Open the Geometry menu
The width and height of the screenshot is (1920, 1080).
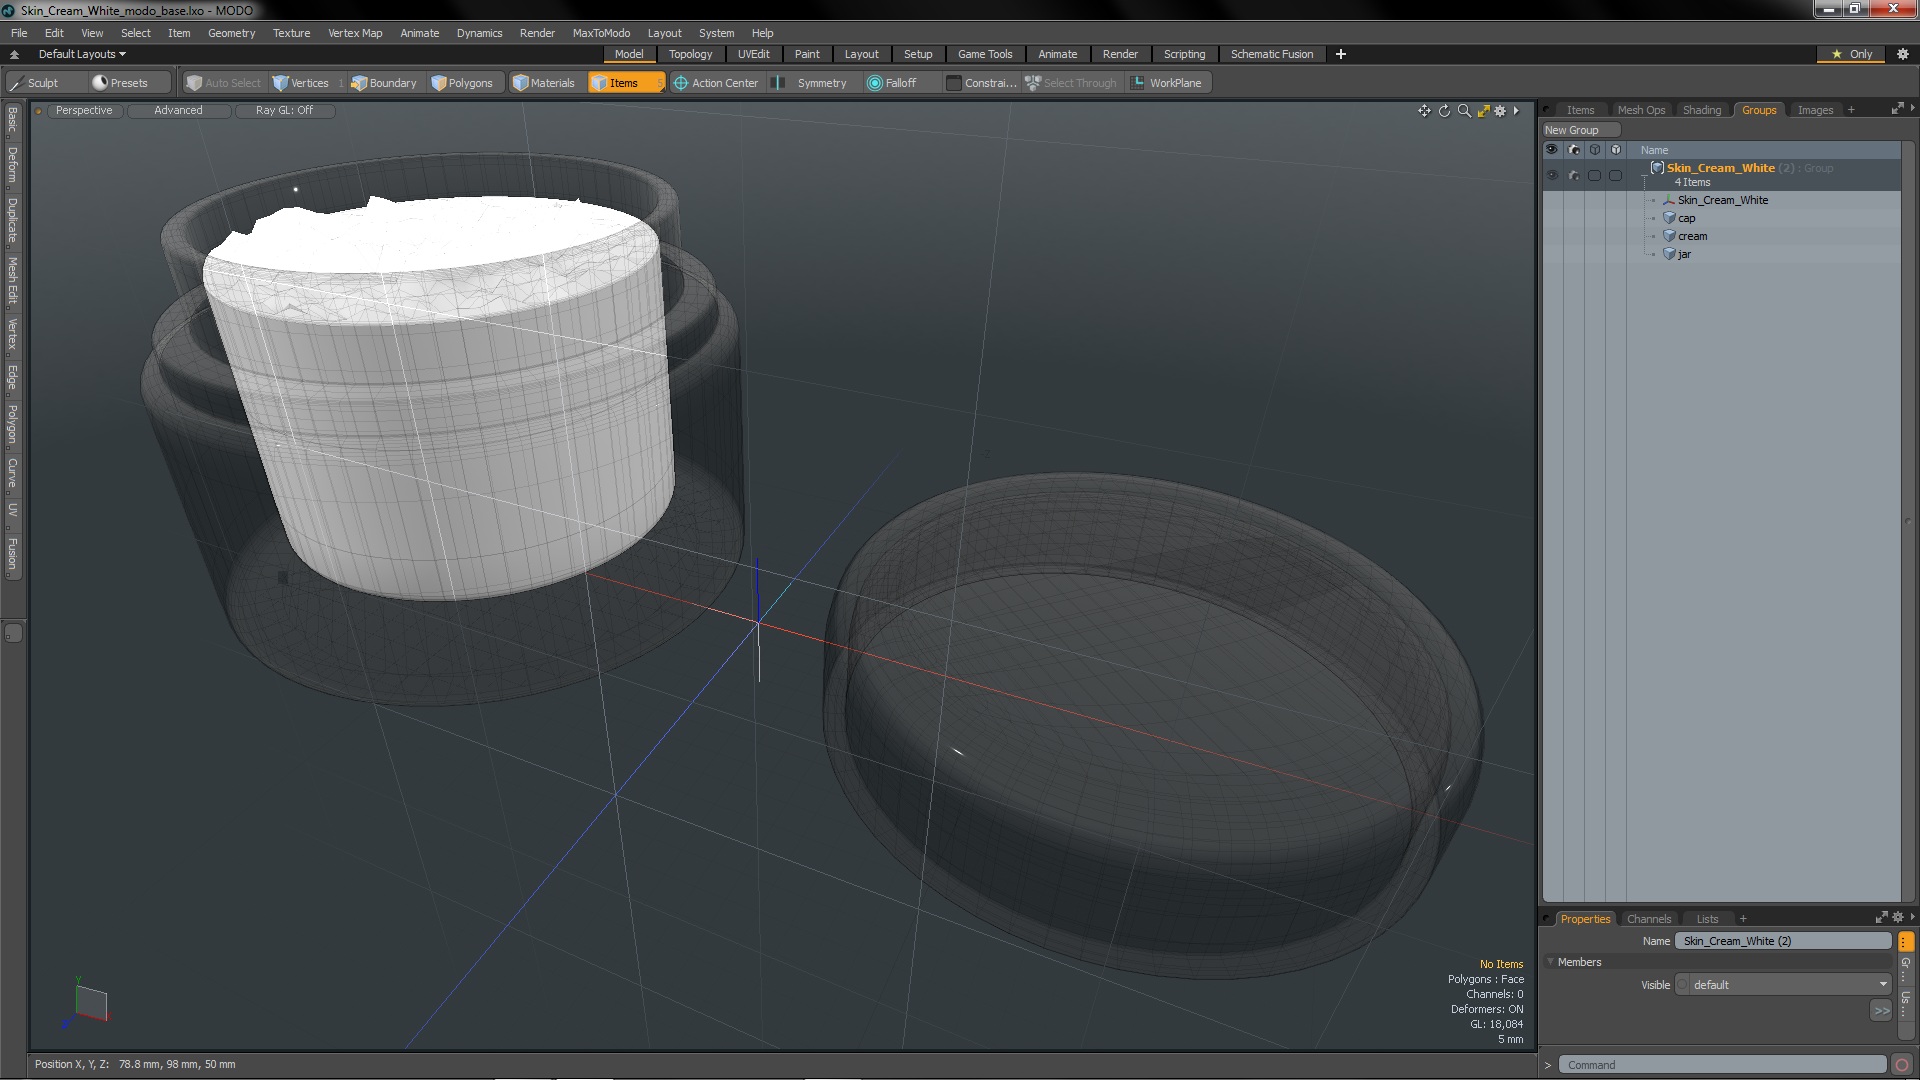coord(231,33)
